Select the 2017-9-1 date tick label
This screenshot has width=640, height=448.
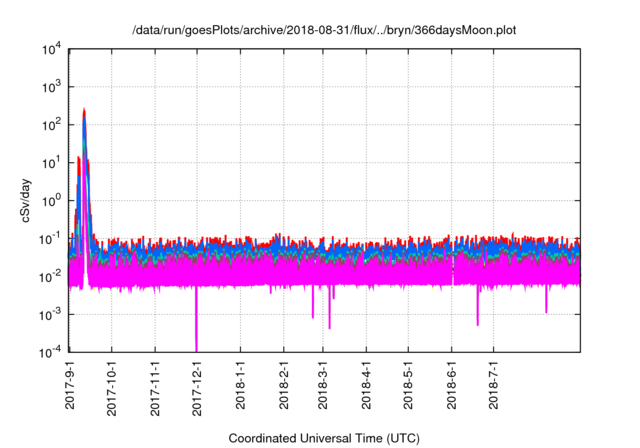(71, 385)
